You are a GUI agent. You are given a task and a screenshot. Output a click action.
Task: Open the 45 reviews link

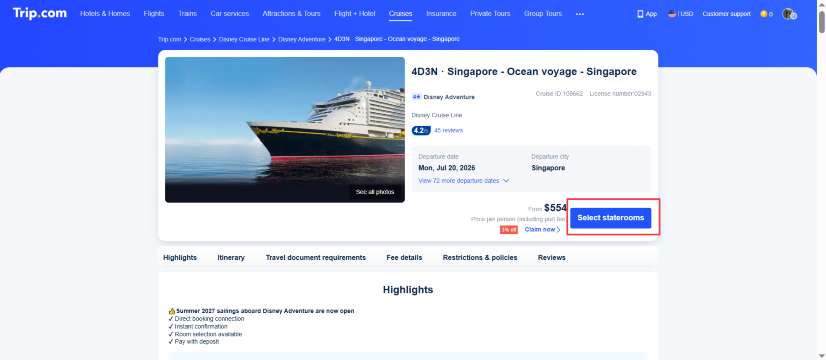(448, 130)
